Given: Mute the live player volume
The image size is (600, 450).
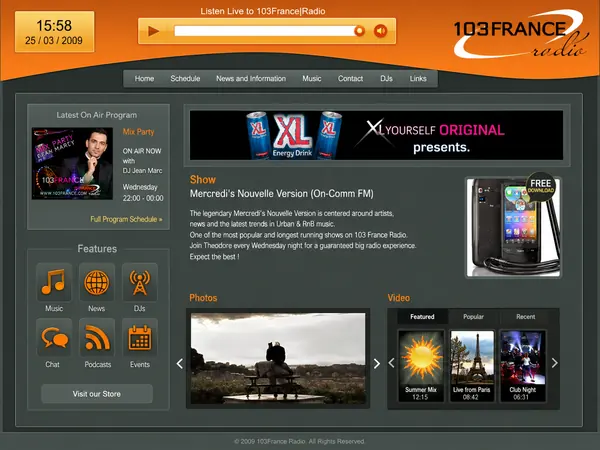Looking at the screenshot, I should point(380,31).
